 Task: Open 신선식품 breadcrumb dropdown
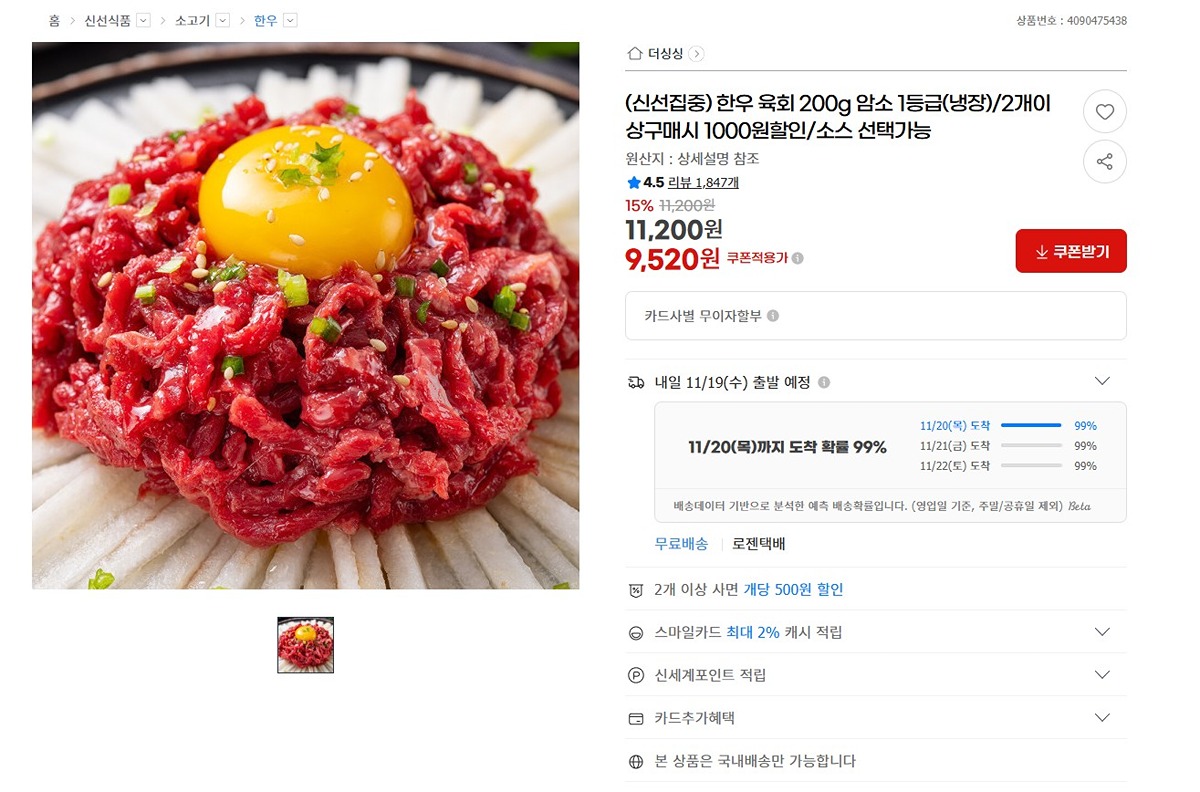pyautogui.click(x=143, y=20)
